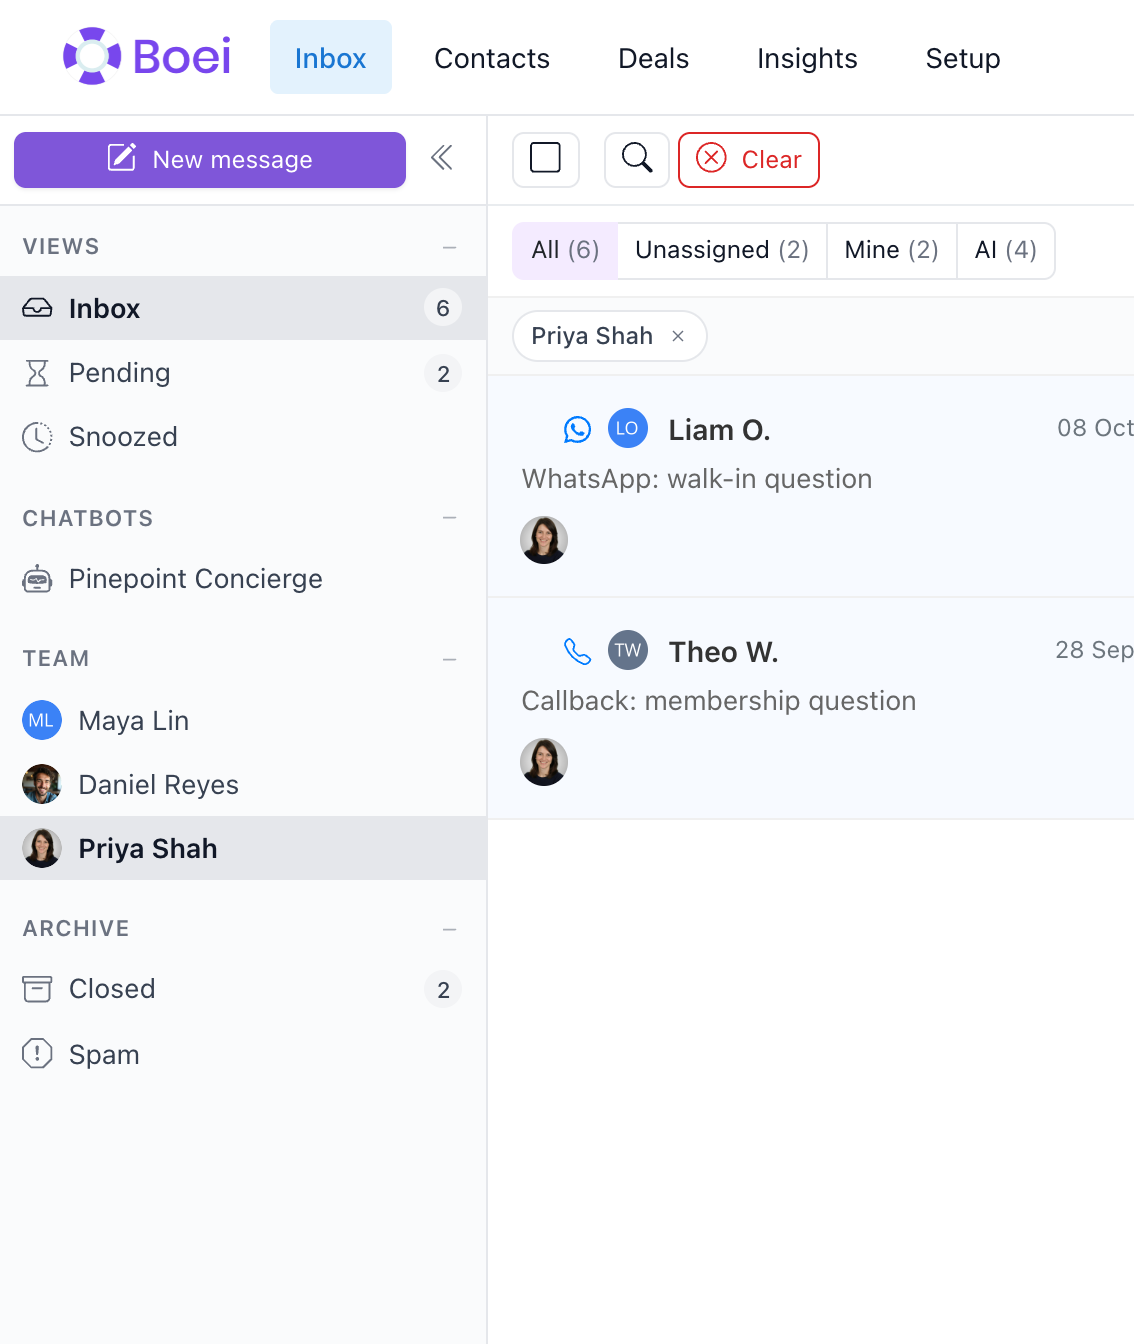Open the Theo W. conversation
The image size is (1134, 1344).
(811, 708)
